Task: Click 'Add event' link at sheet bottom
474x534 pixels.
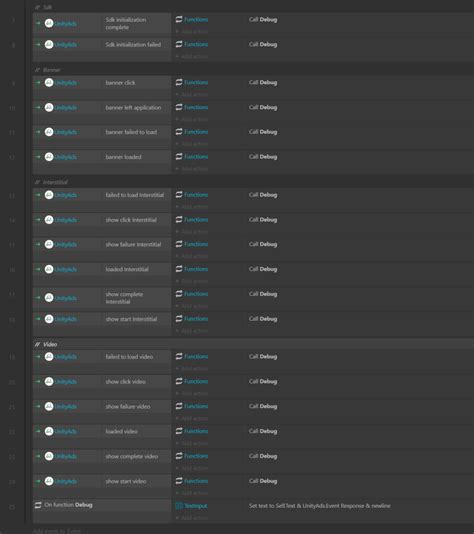Action: (57, 531)
